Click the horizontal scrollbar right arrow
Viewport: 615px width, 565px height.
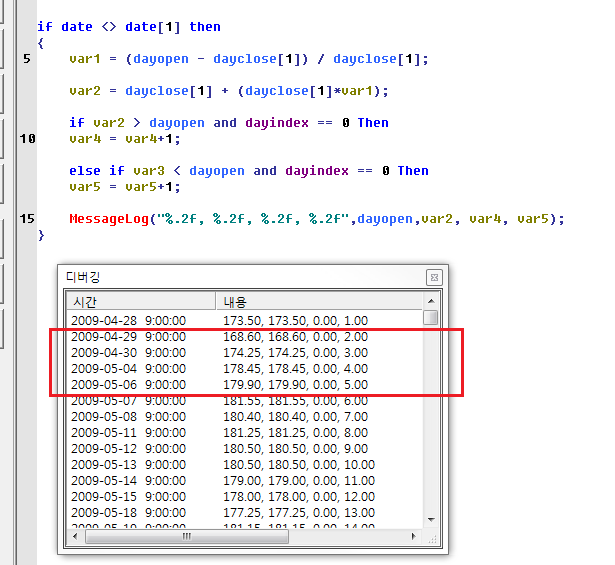point(415,537)
